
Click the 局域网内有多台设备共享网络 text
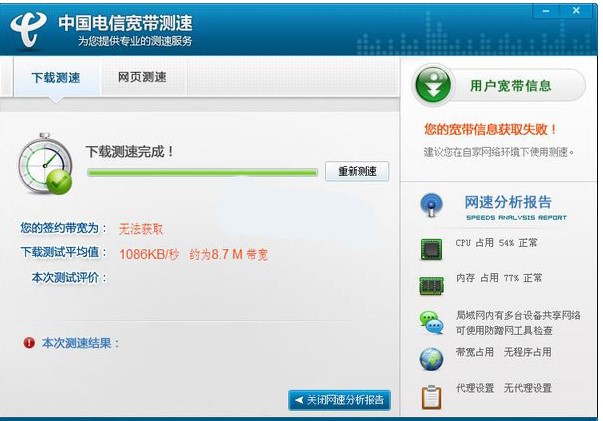point(518,316)
